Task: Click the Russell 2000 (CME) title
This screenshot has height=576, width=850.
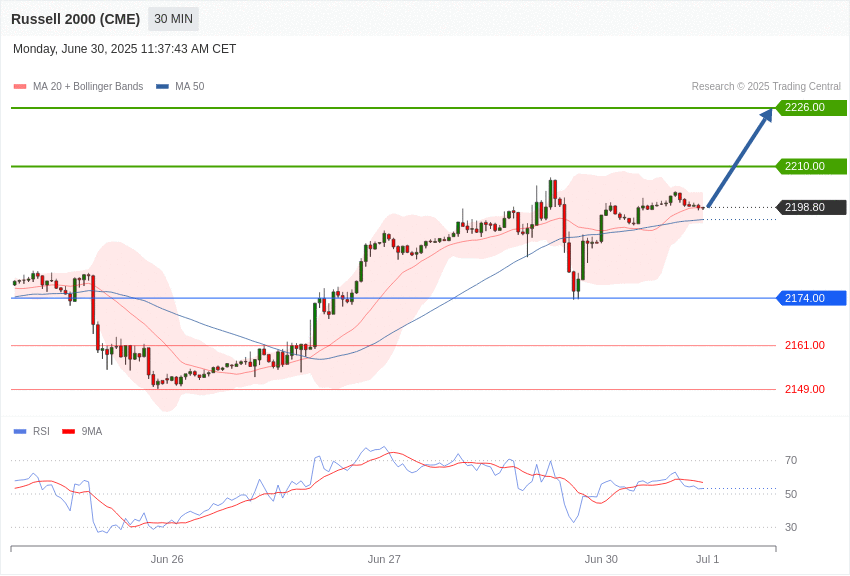Action: point(75,19)
